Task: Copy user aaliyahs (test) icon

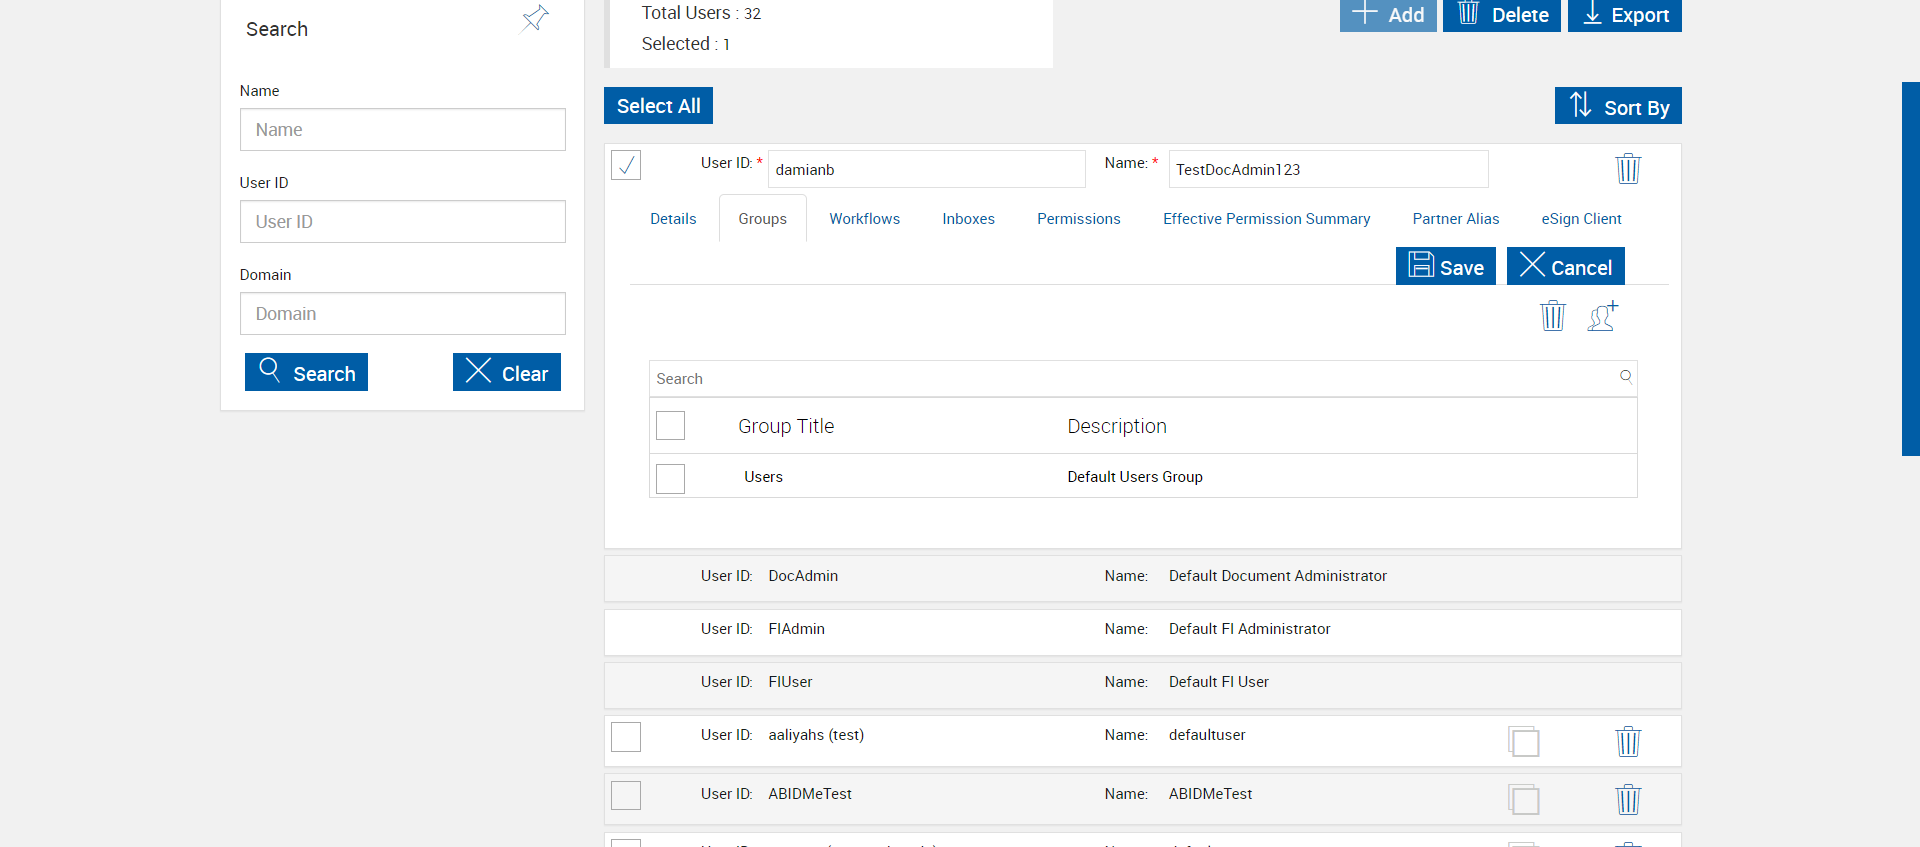Action: click(1524, 741)
